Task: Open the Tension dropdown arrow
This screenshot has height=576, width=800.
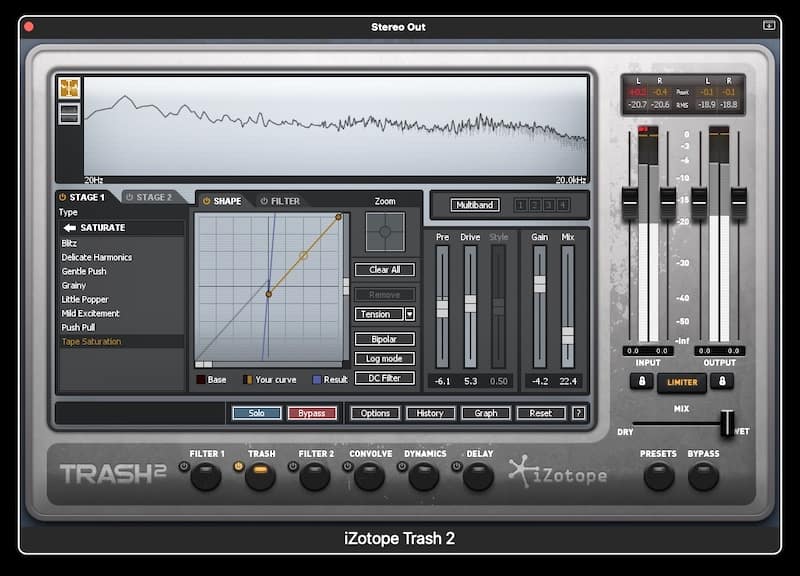Action: 410,314
